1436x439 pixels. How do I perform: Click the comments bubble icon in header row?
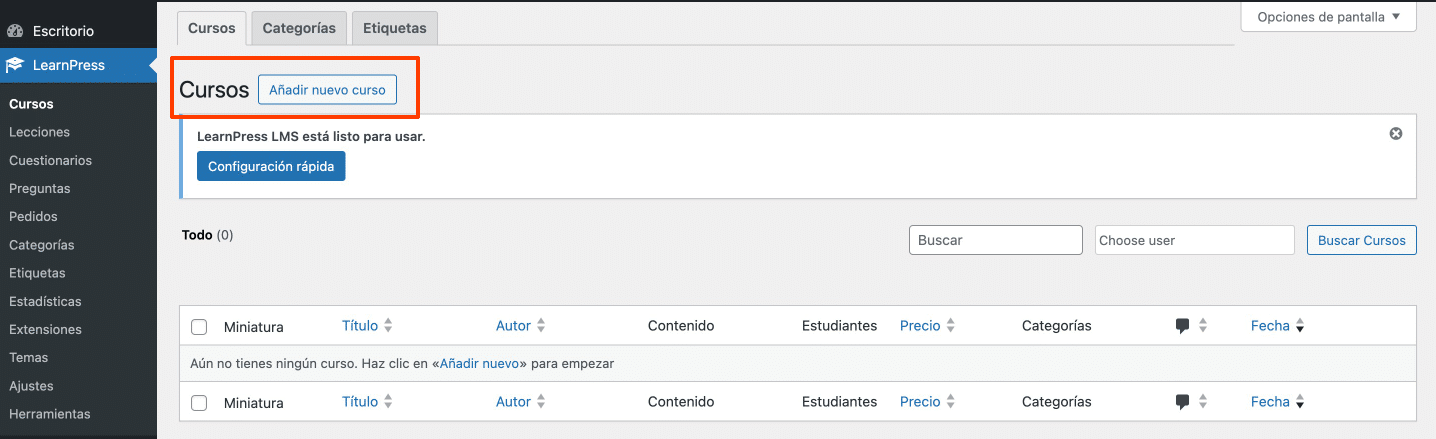pos(1183,326)
